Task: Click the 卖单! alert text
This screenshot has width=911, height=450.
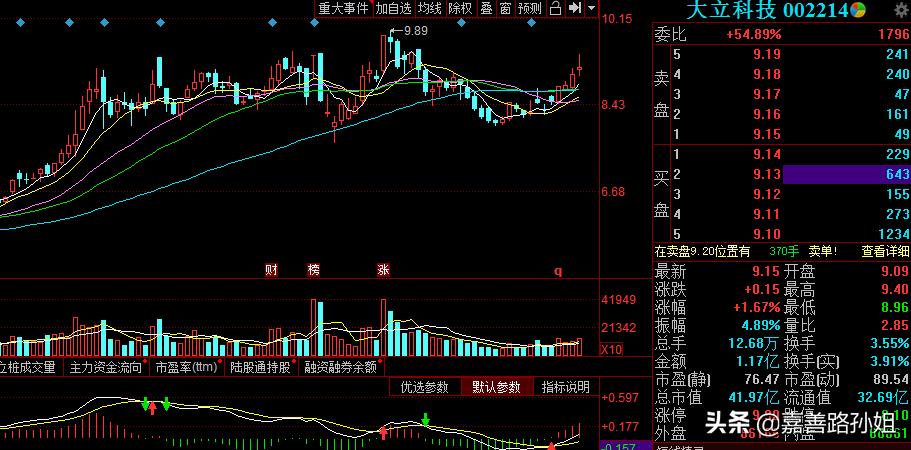Action: [823, 251]
